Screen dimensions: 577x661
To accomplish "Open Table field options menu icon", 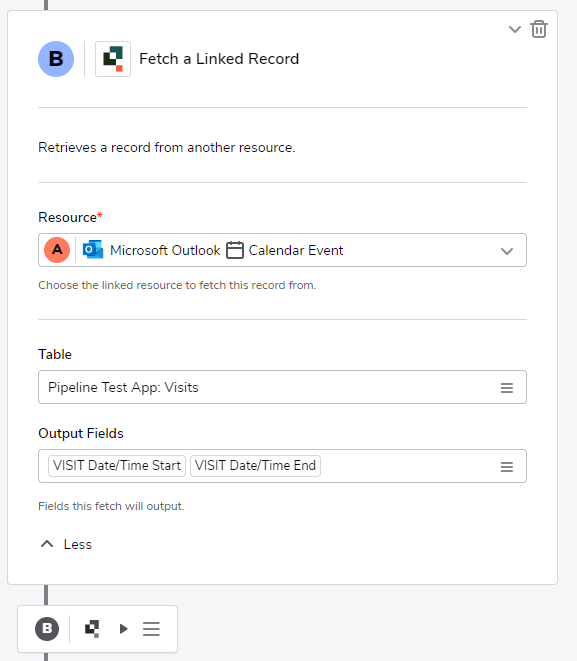I will [507, 388].
